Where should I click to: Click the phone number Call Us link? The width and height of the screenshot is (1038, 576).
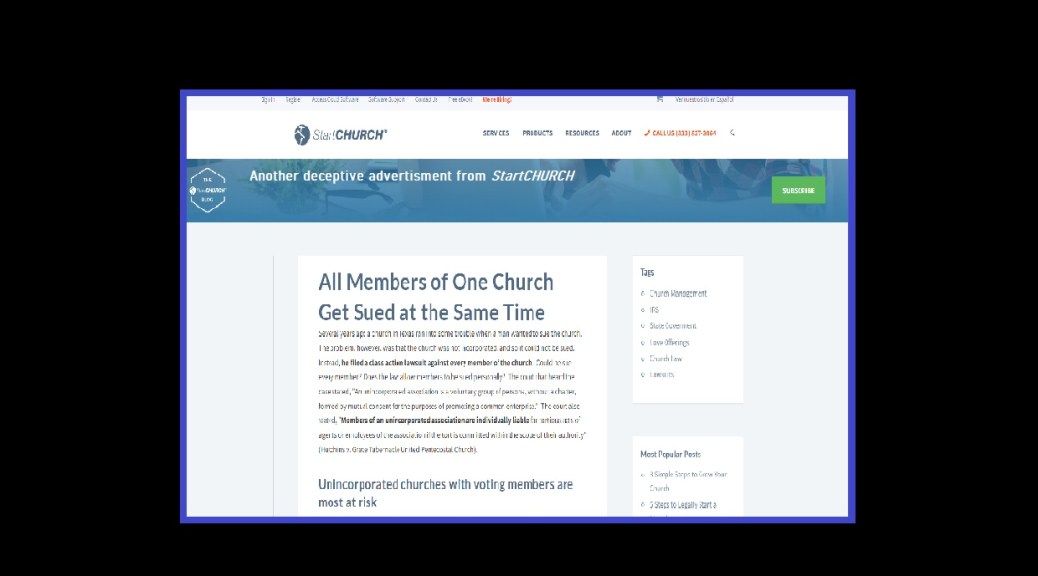(x=680, y=133)
